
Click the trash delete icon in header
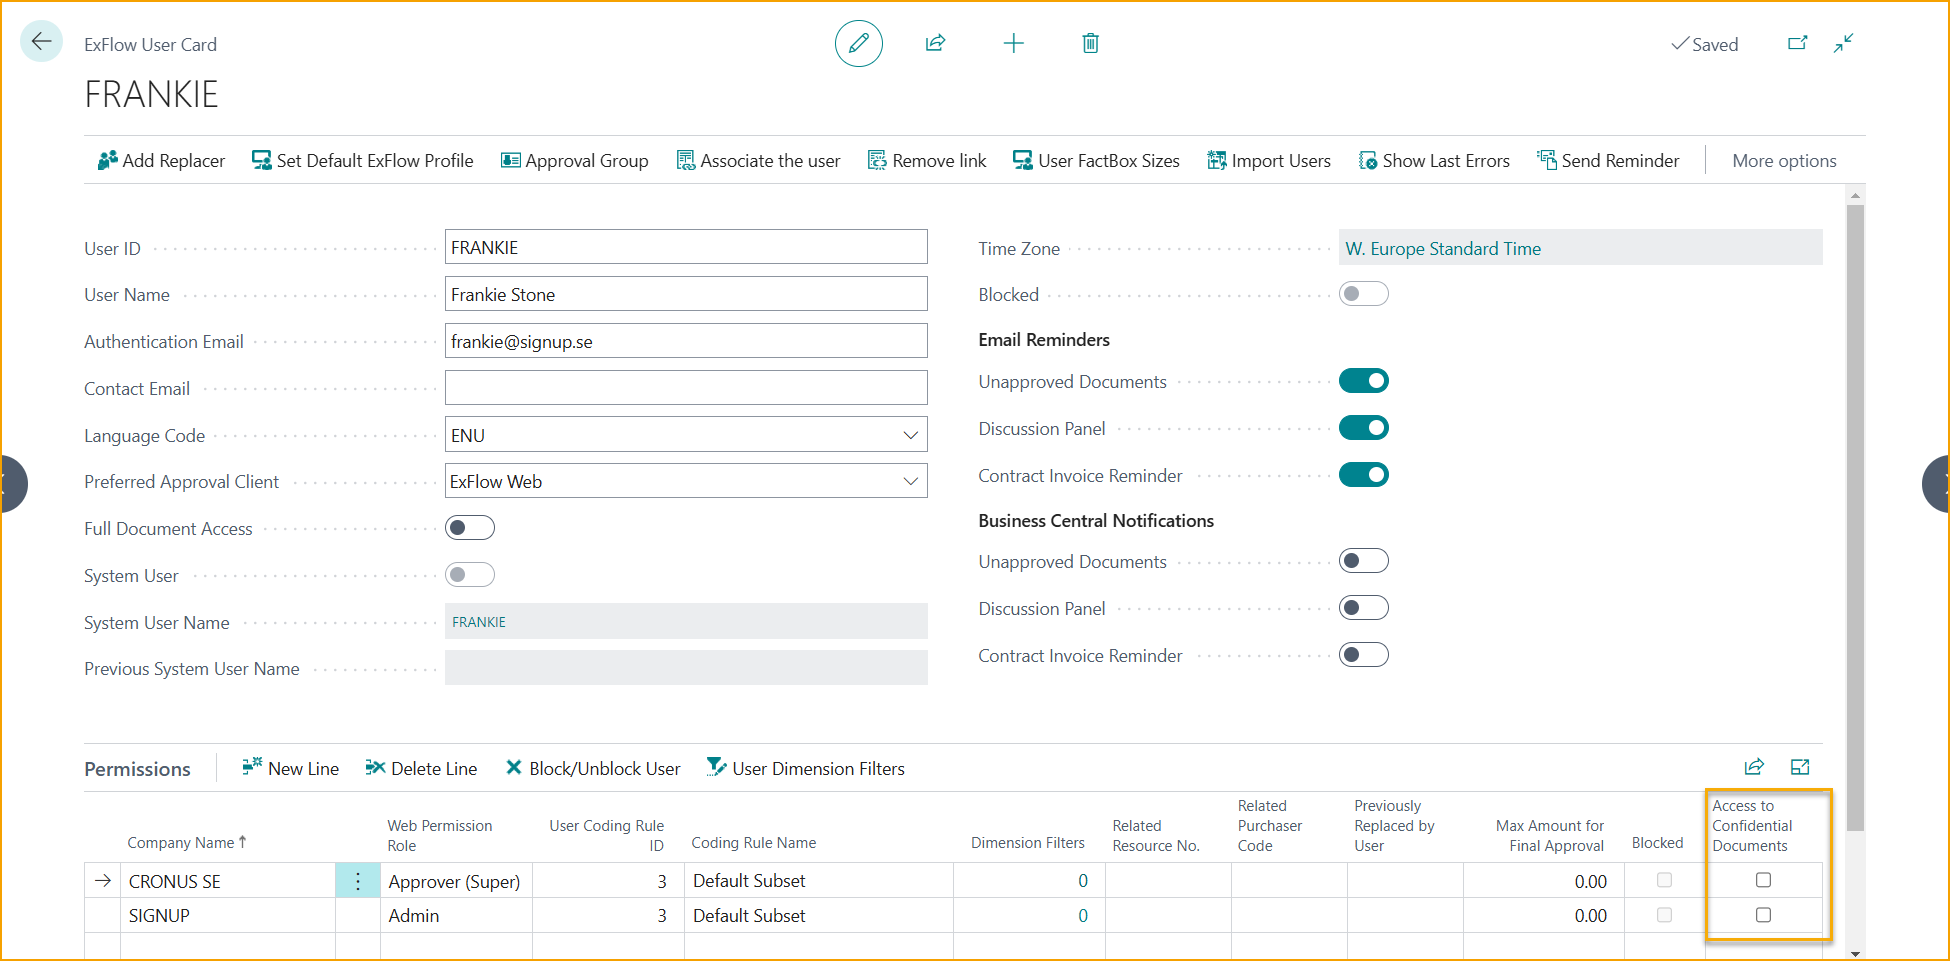tap(1090, 43)
